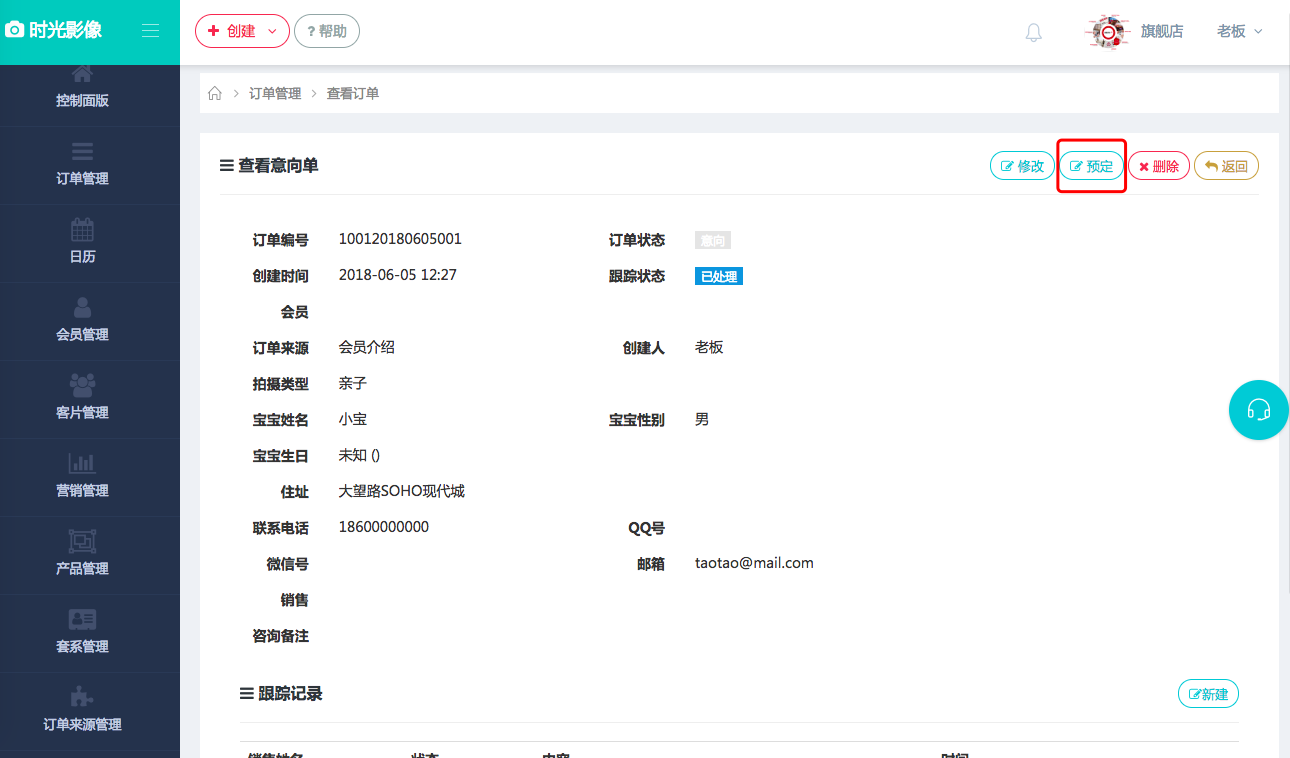The width and height of the screenshot is (1290, 758).
Task: Select 套系管理 package management
Action: 82,632
